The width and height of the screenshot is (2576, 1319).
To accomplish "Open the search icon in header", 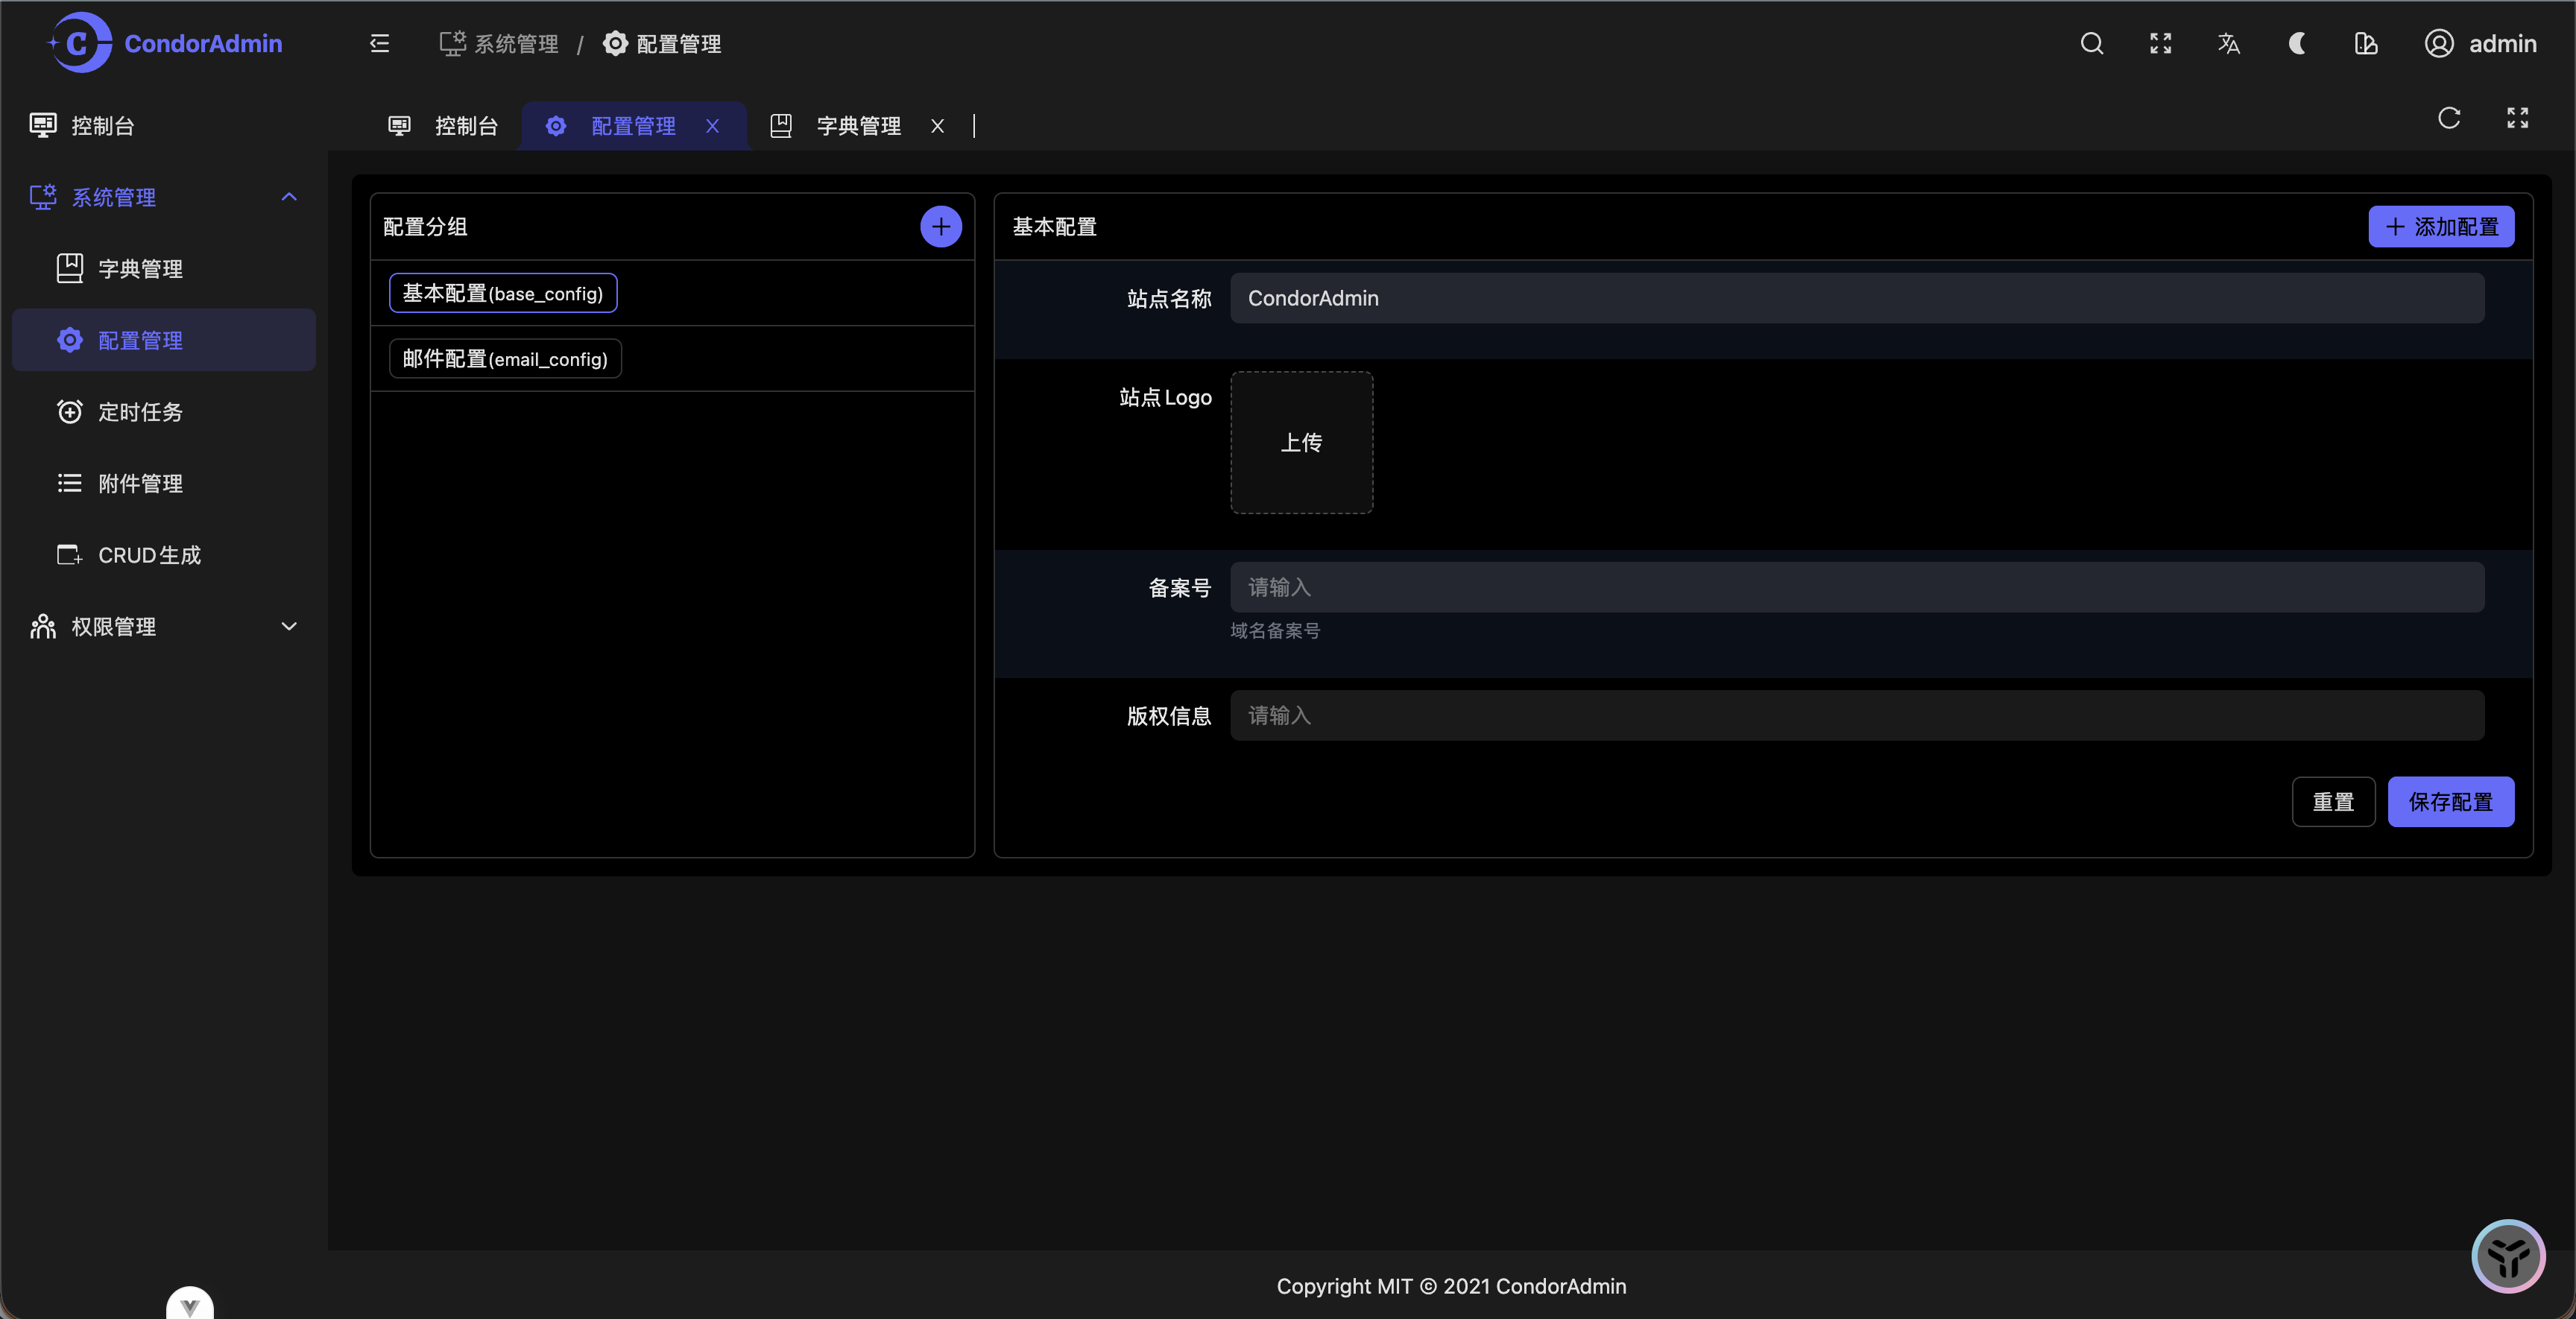I will pyautogui.click(x=2091, y=43).
